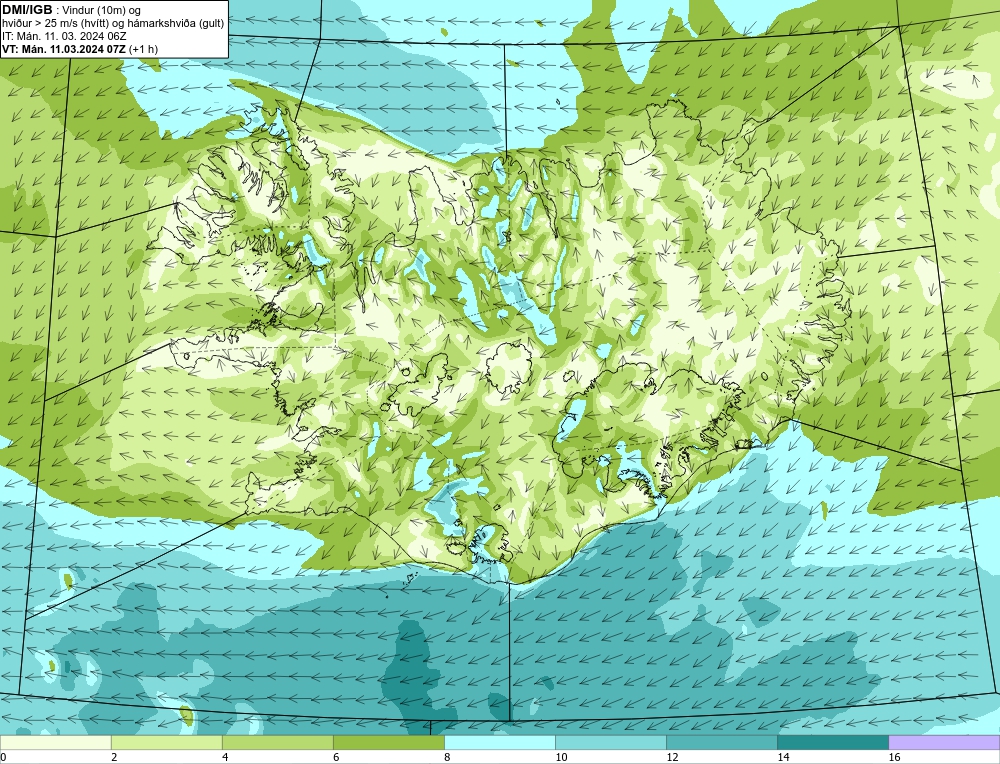Click legend scale label '0'
Image resolution: width=1000 pixels, height=764 pixels.
coord(3,757)
